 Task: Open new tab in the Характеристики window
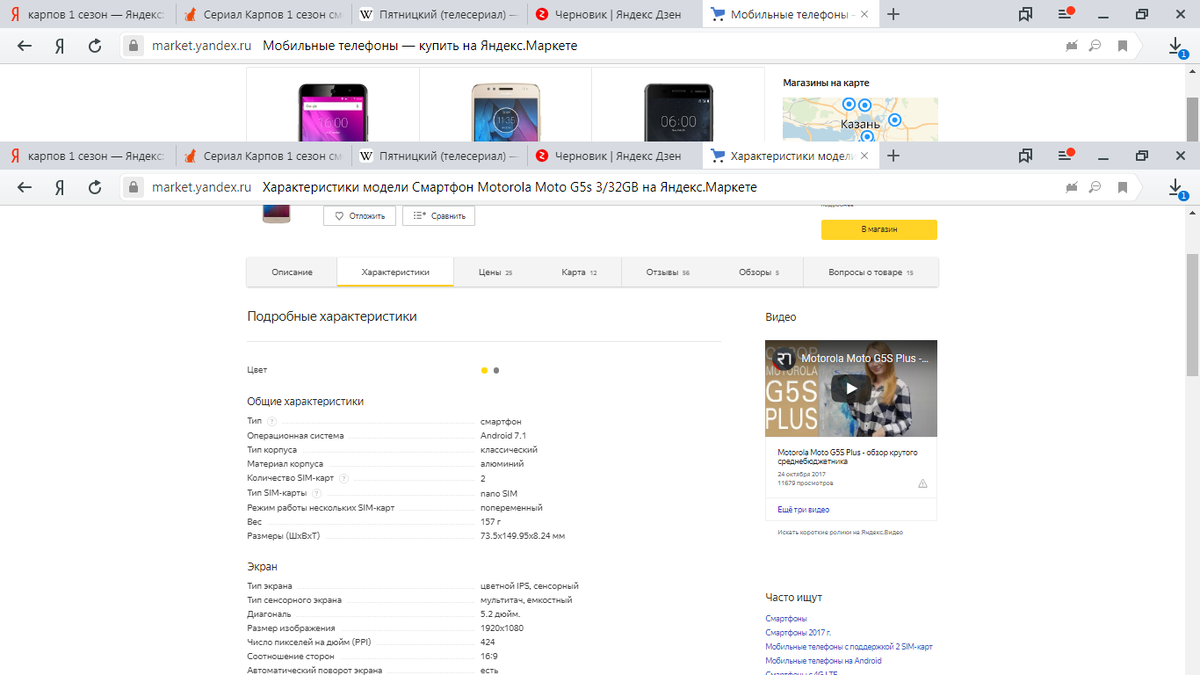894,156
